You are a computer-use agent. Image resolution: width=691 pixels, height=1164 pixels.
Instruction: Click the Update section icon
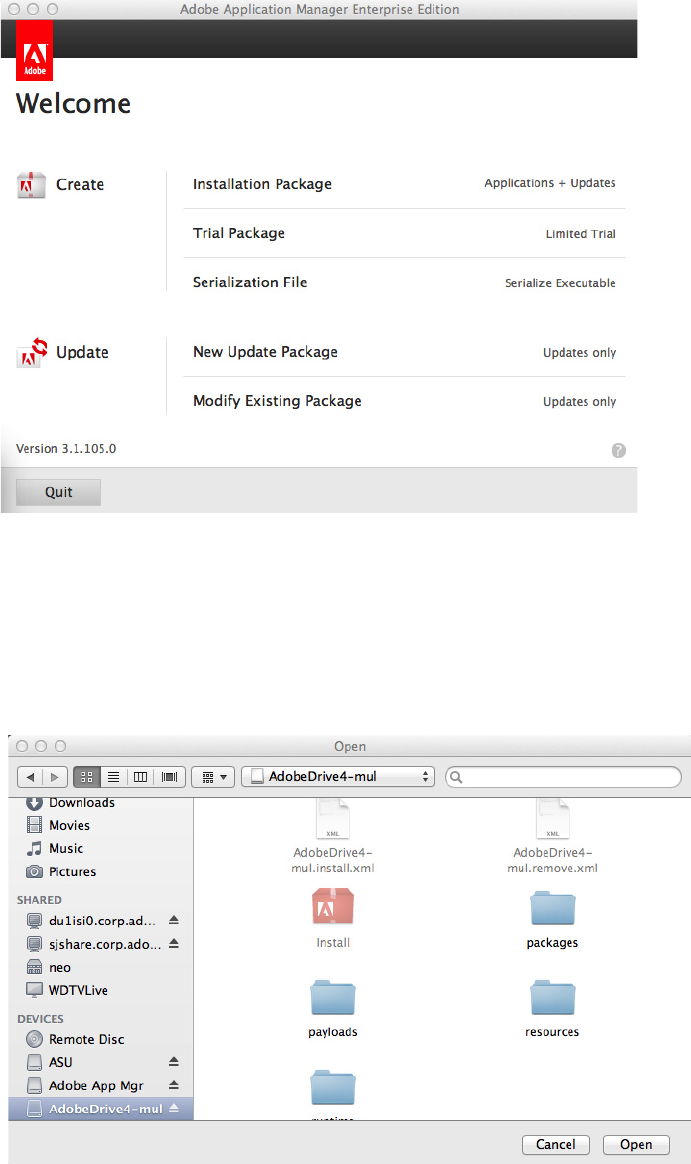[32, 353]
